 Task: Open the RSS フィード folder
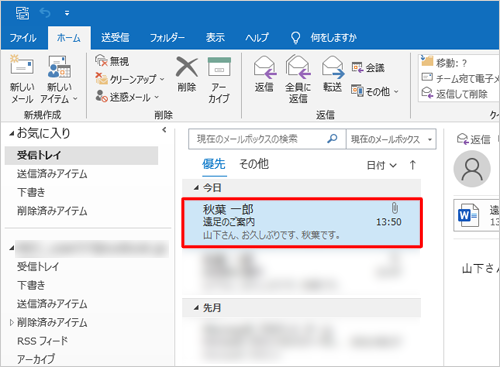click(42, 341)
